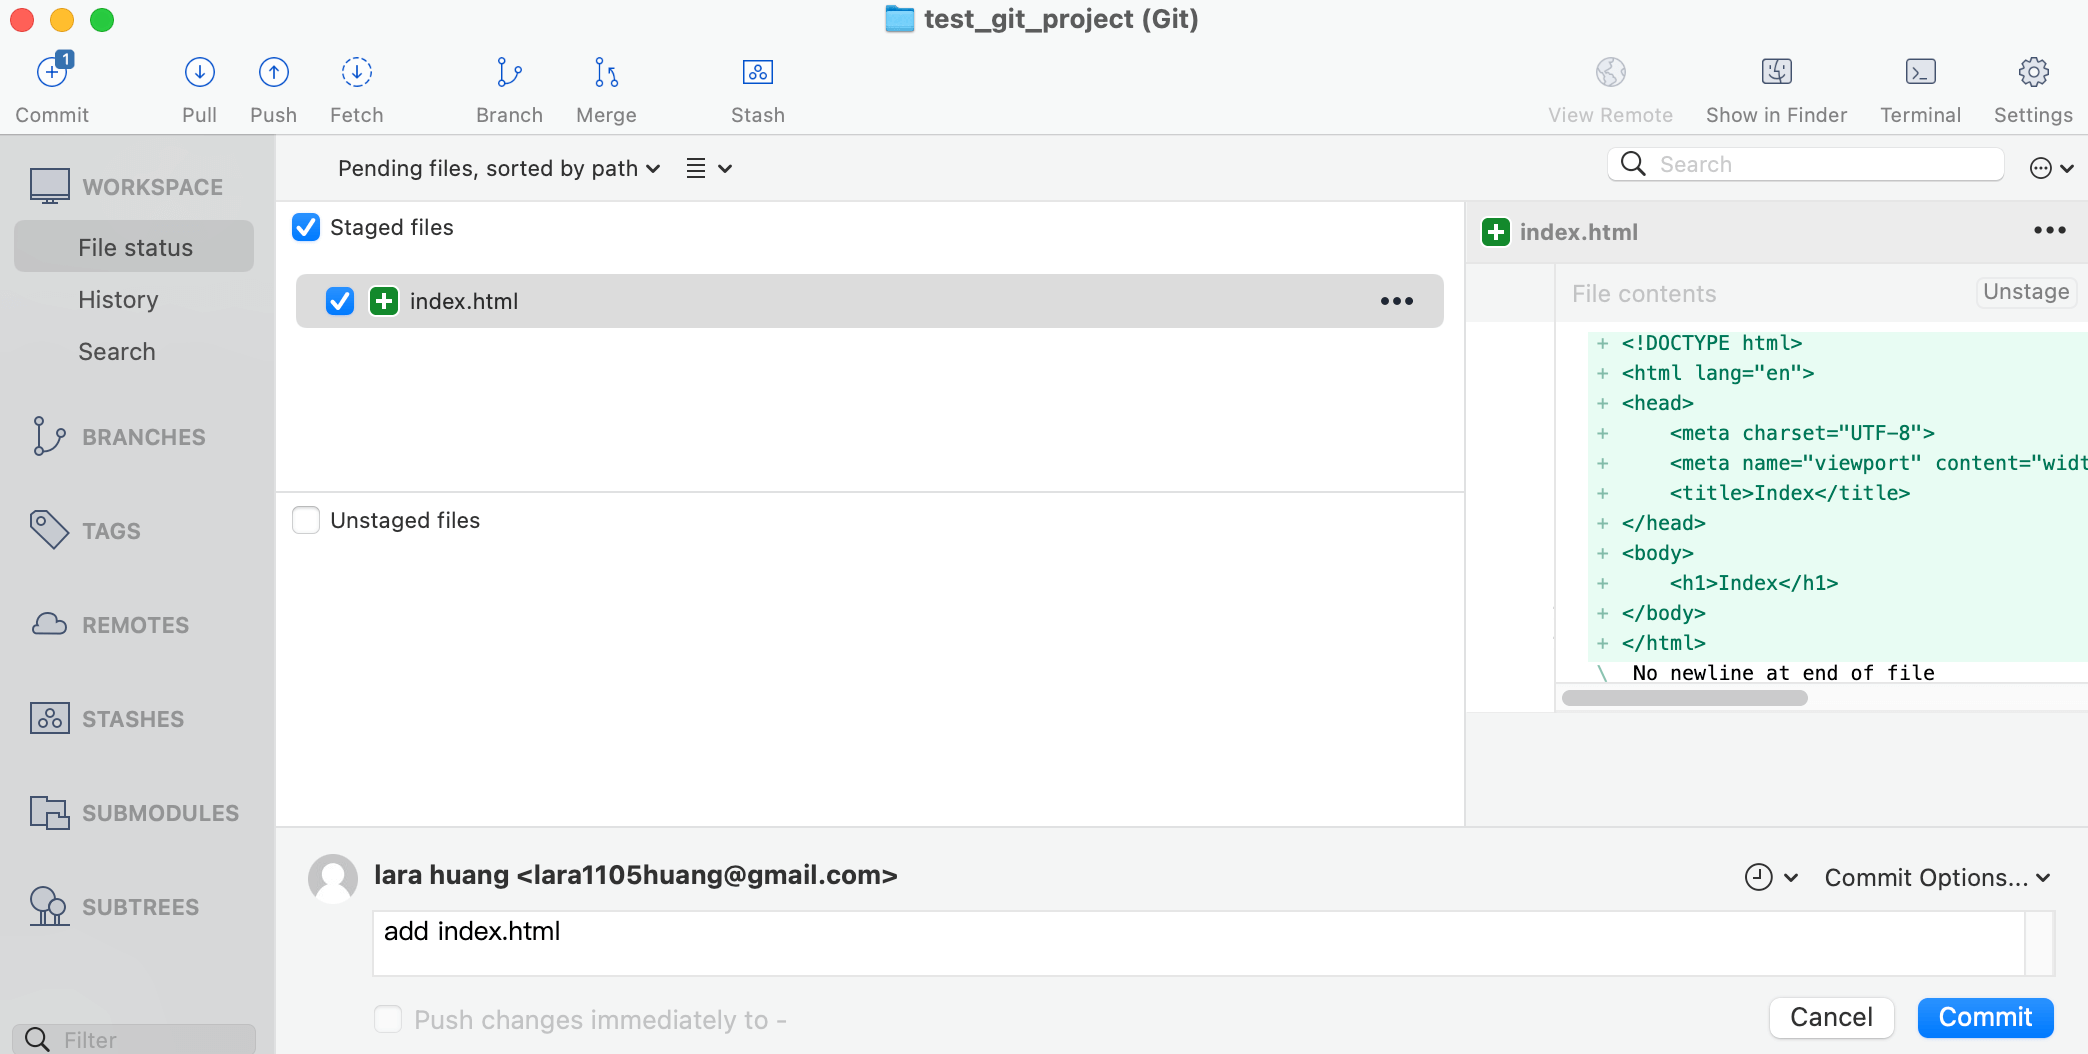Click the blue Commit button
Viewport: 2088px width, 1054px height.
click(1984, 1017)
